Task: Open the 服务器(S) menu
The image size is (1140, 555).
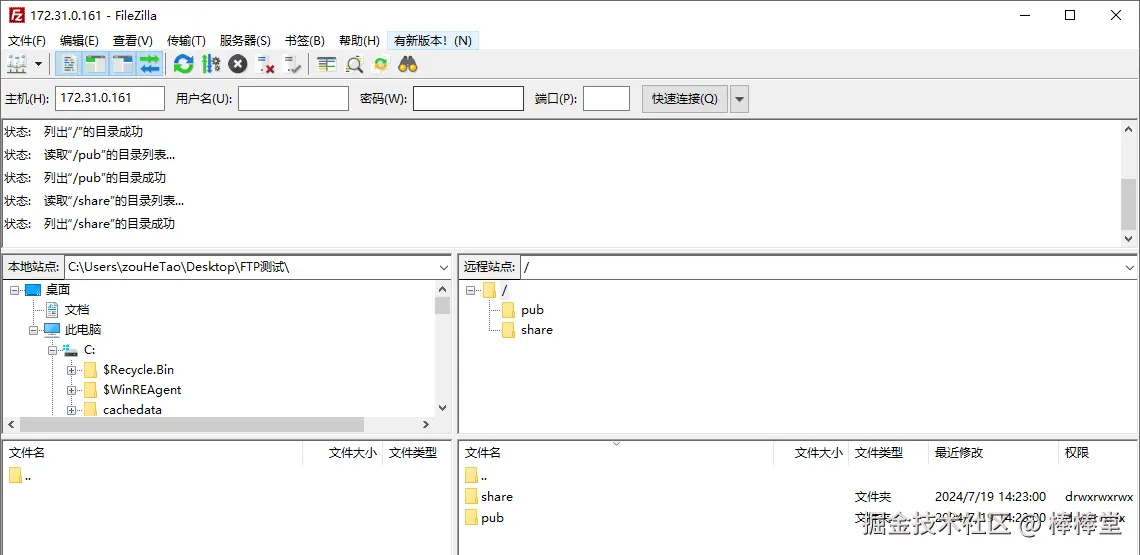Action: 245,41
